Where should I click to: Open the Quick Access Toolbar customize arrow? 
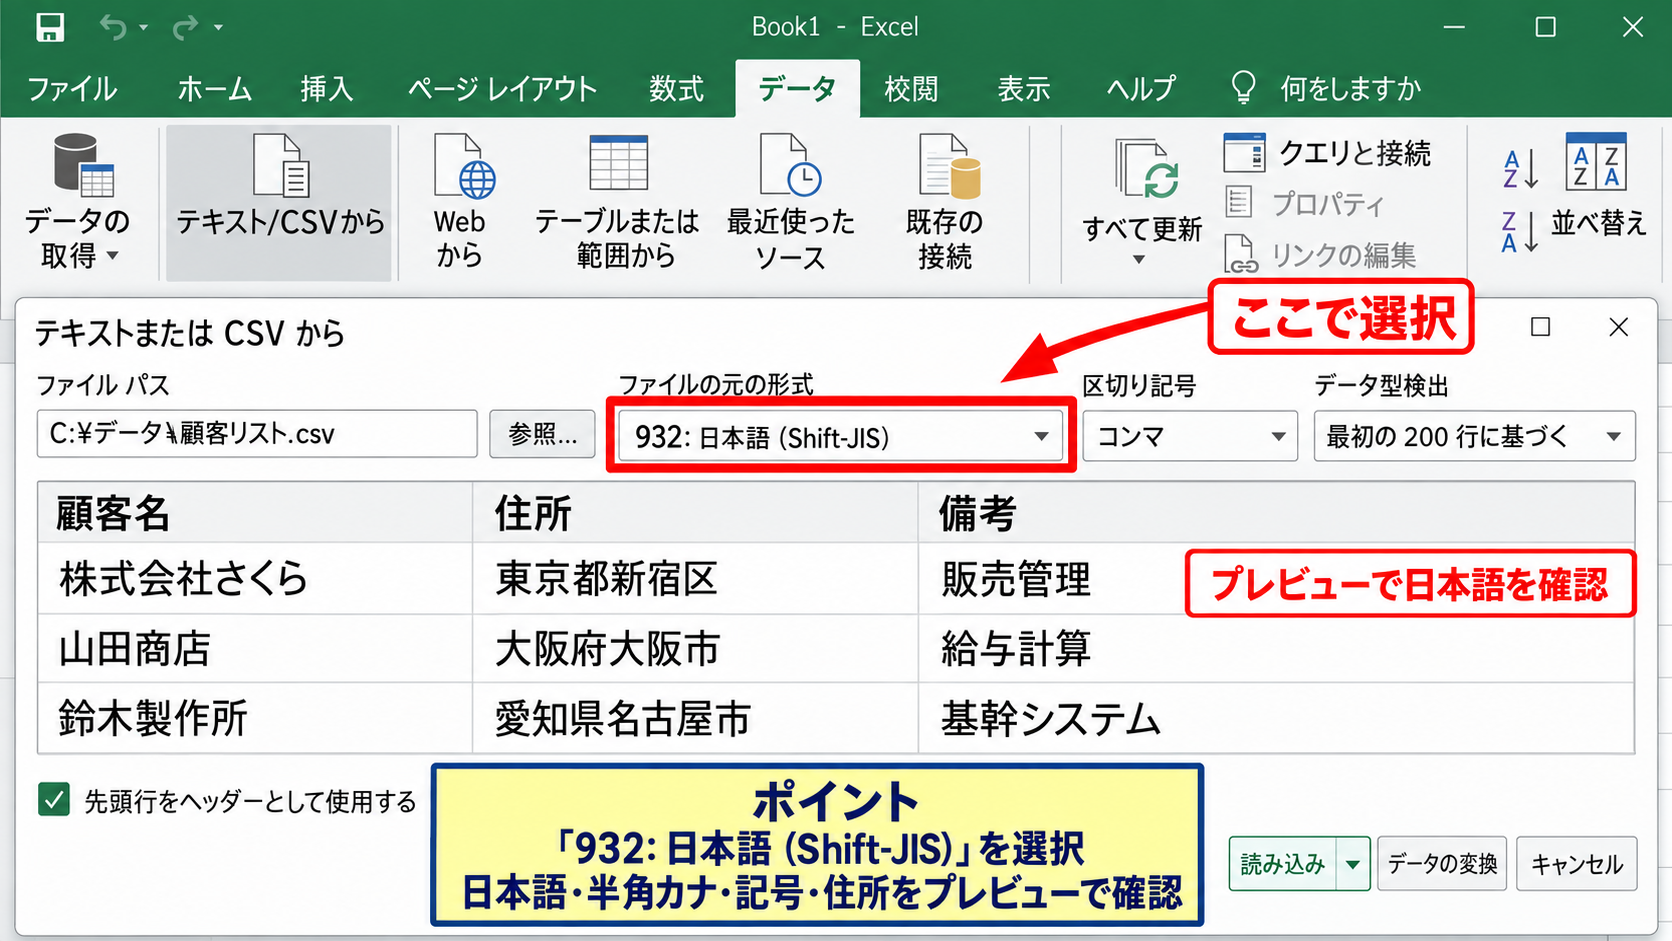tap(218, 28)
